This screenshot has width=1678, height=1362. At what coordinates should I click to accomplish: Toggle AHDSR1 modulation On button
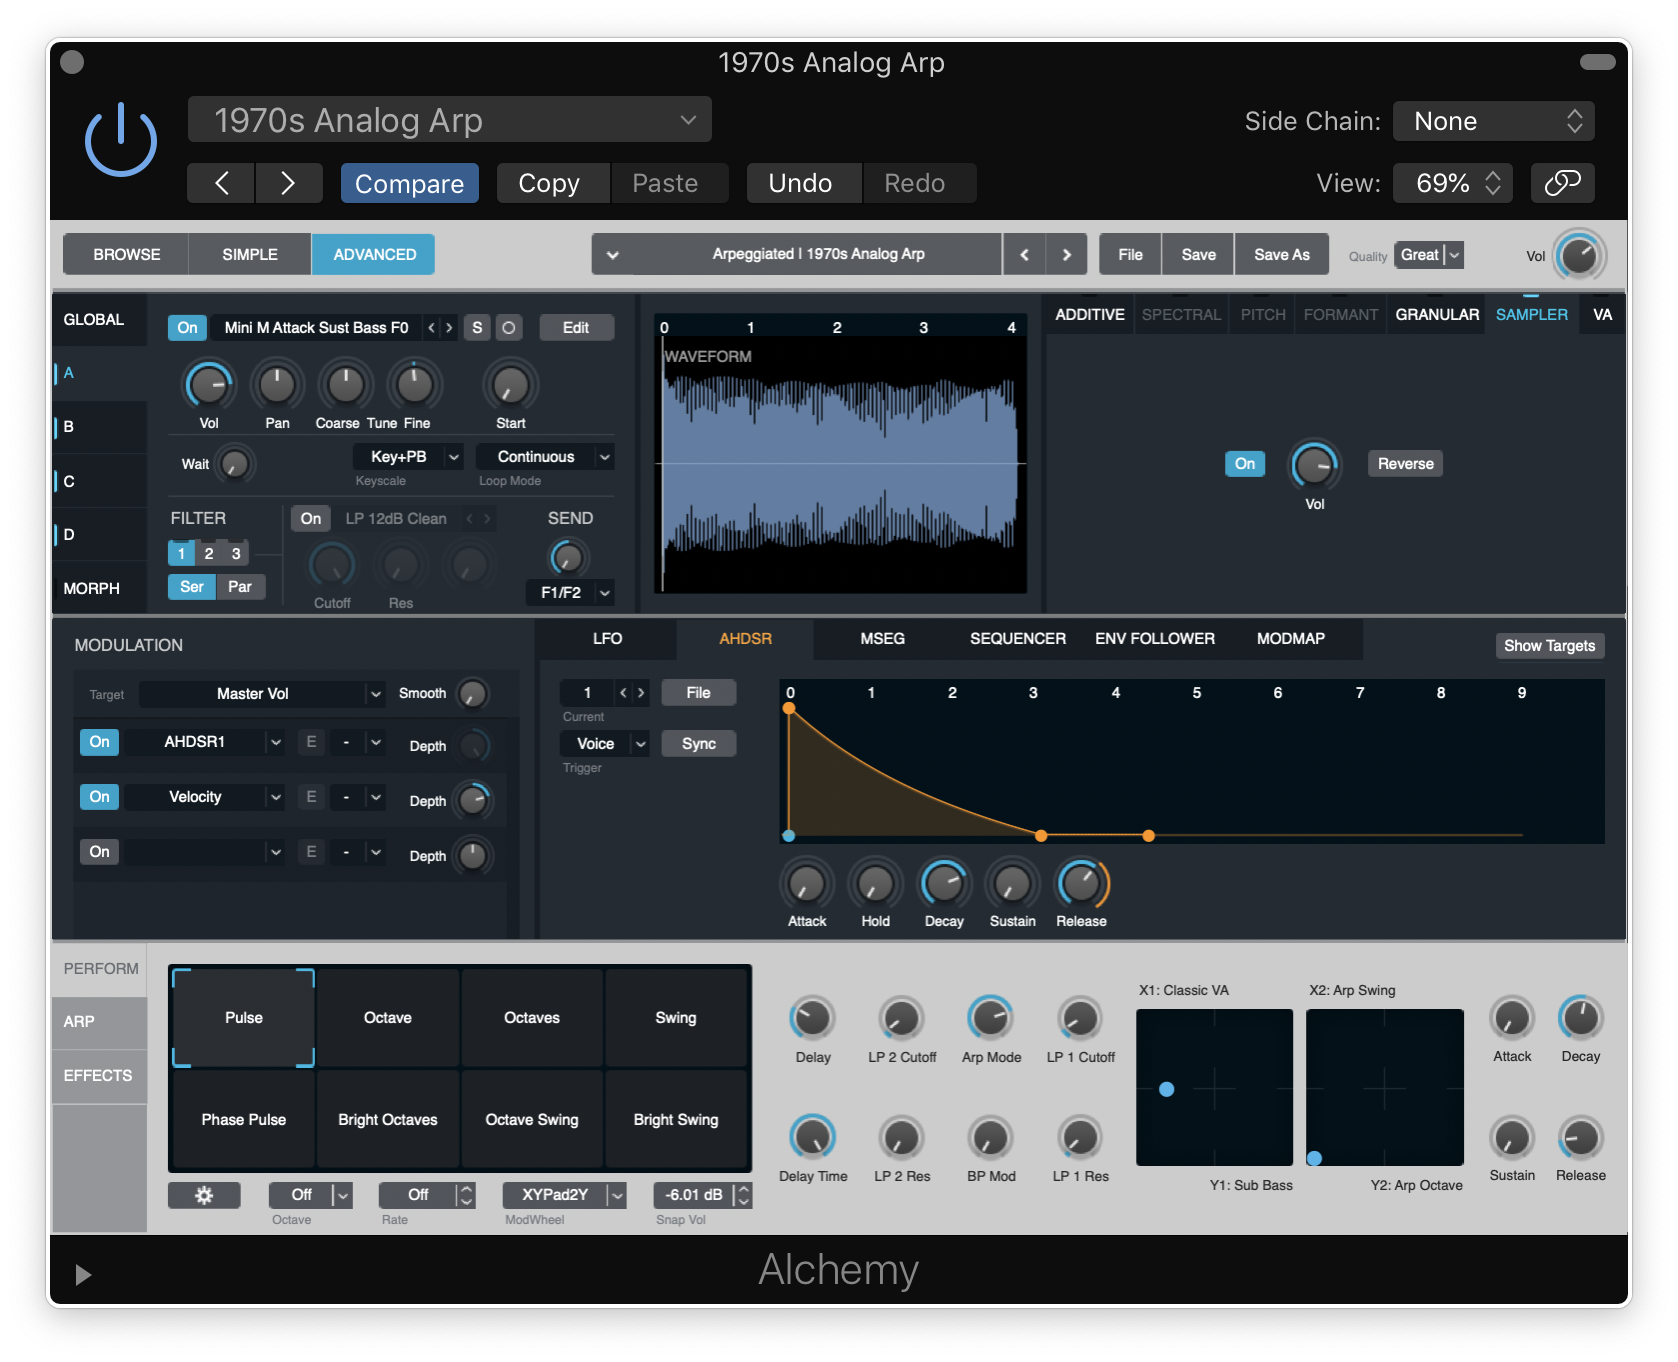click(x=100, y=742)
